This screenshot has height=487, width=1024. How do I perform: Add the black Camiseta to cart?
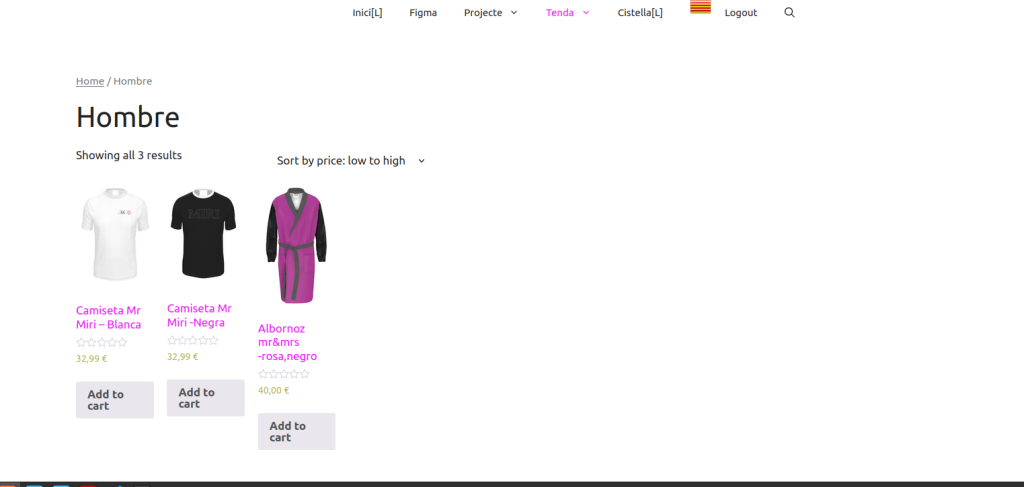pyautogui.click(x=205, y=398)
